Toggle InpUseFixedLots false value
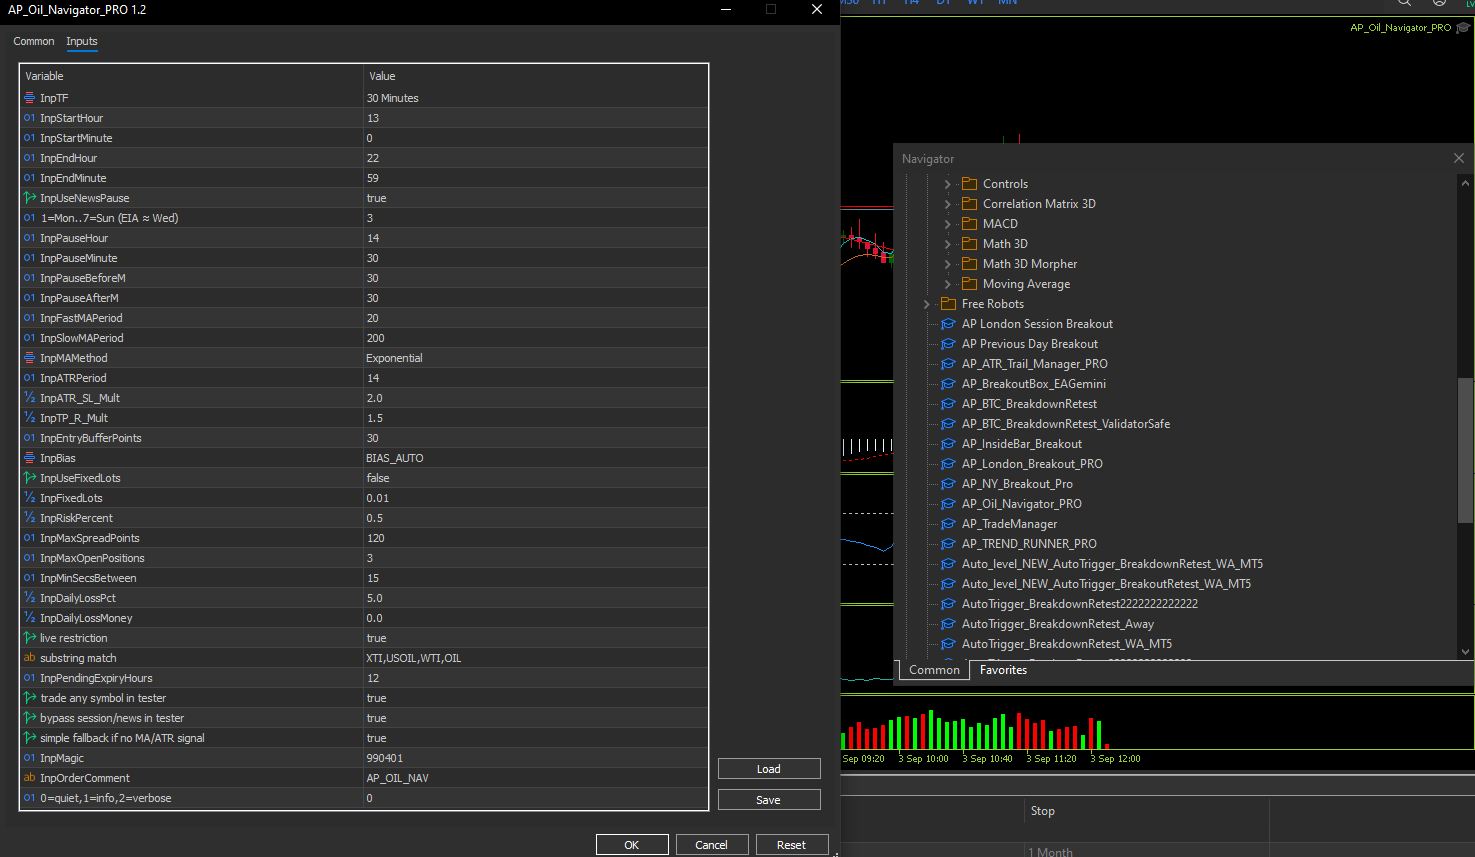 (378, 478)
